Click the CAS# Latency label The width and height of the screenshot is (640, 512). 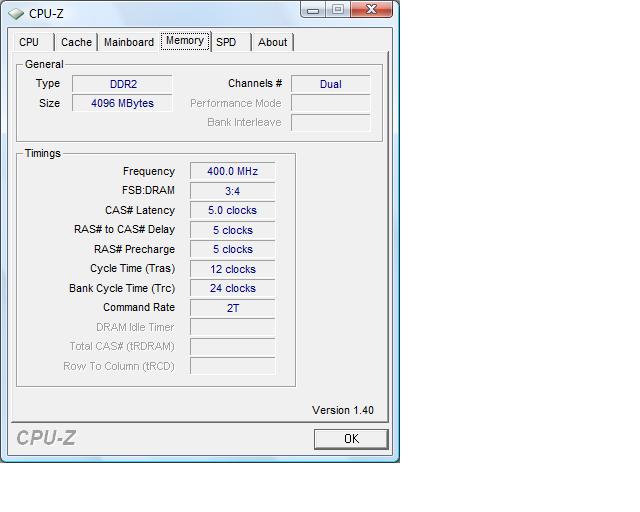point(140,210)
